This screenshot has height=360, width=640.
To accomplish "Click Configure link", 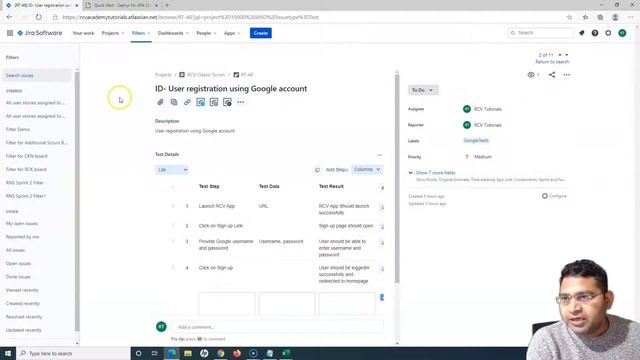I will [554, 196].
